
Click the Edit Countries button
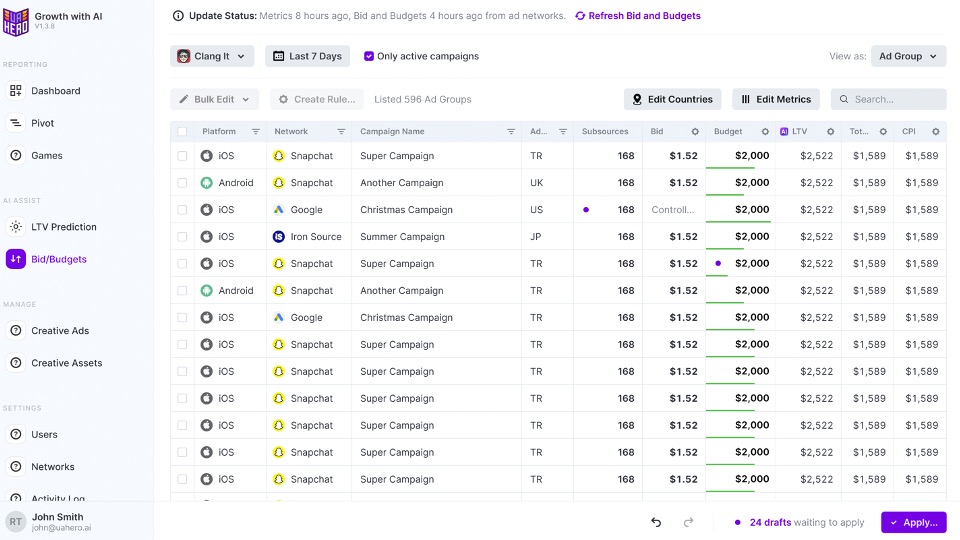click(x=673, y=99)
